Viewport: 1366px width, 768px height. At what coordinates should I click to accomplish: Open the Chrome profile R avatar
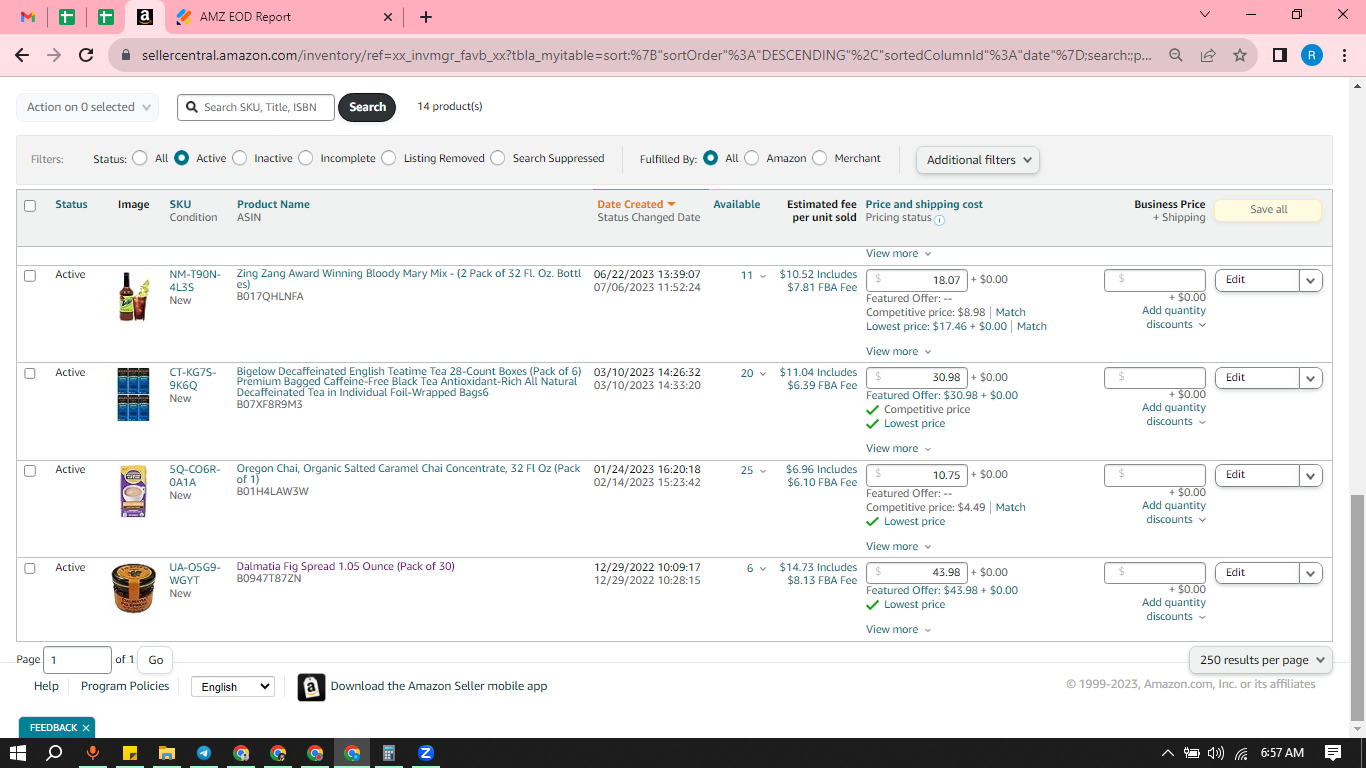tap(1312, 56)
